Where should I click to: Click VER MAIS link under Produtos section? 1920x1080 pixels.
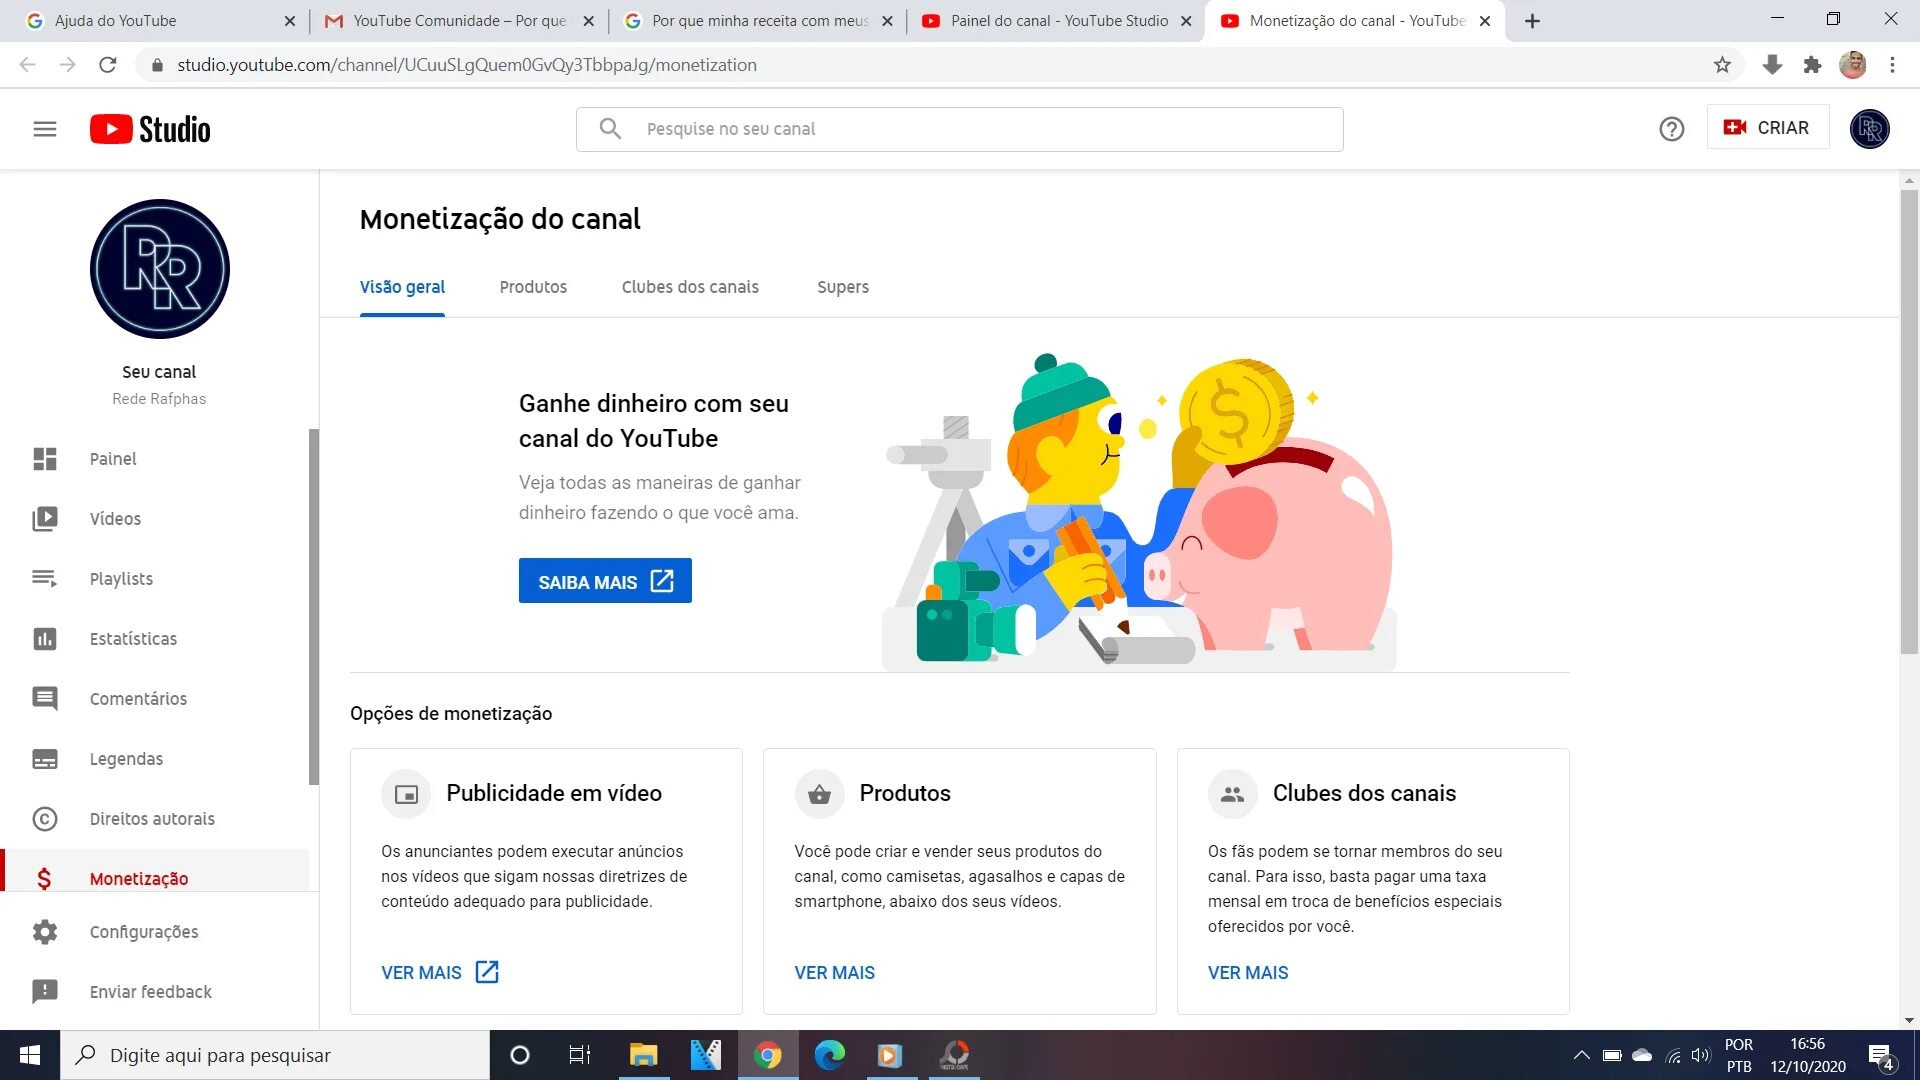coord(835,972)
